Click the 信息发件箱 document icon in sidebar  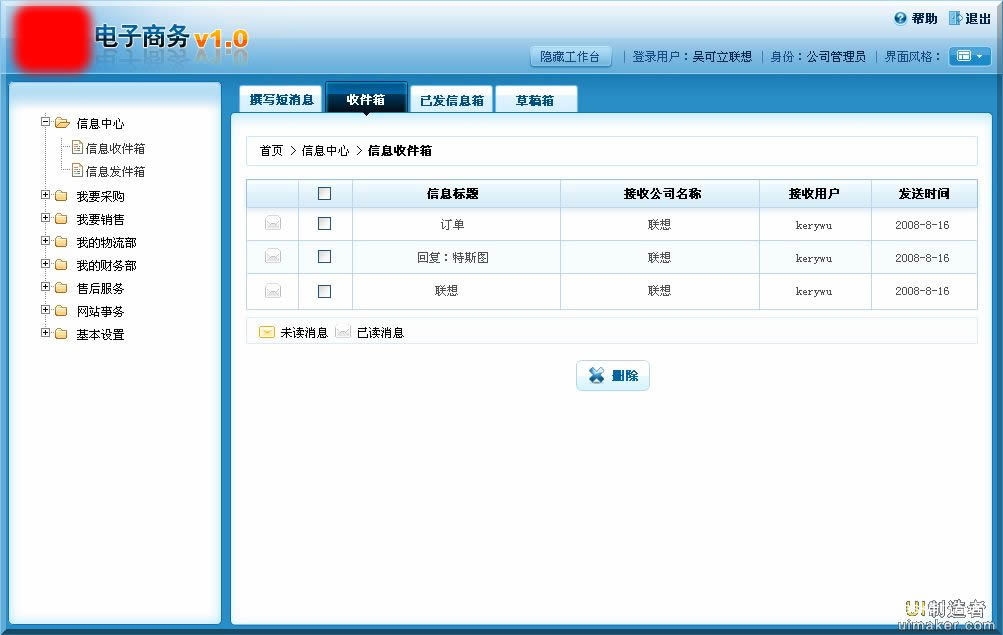(77, 171)
